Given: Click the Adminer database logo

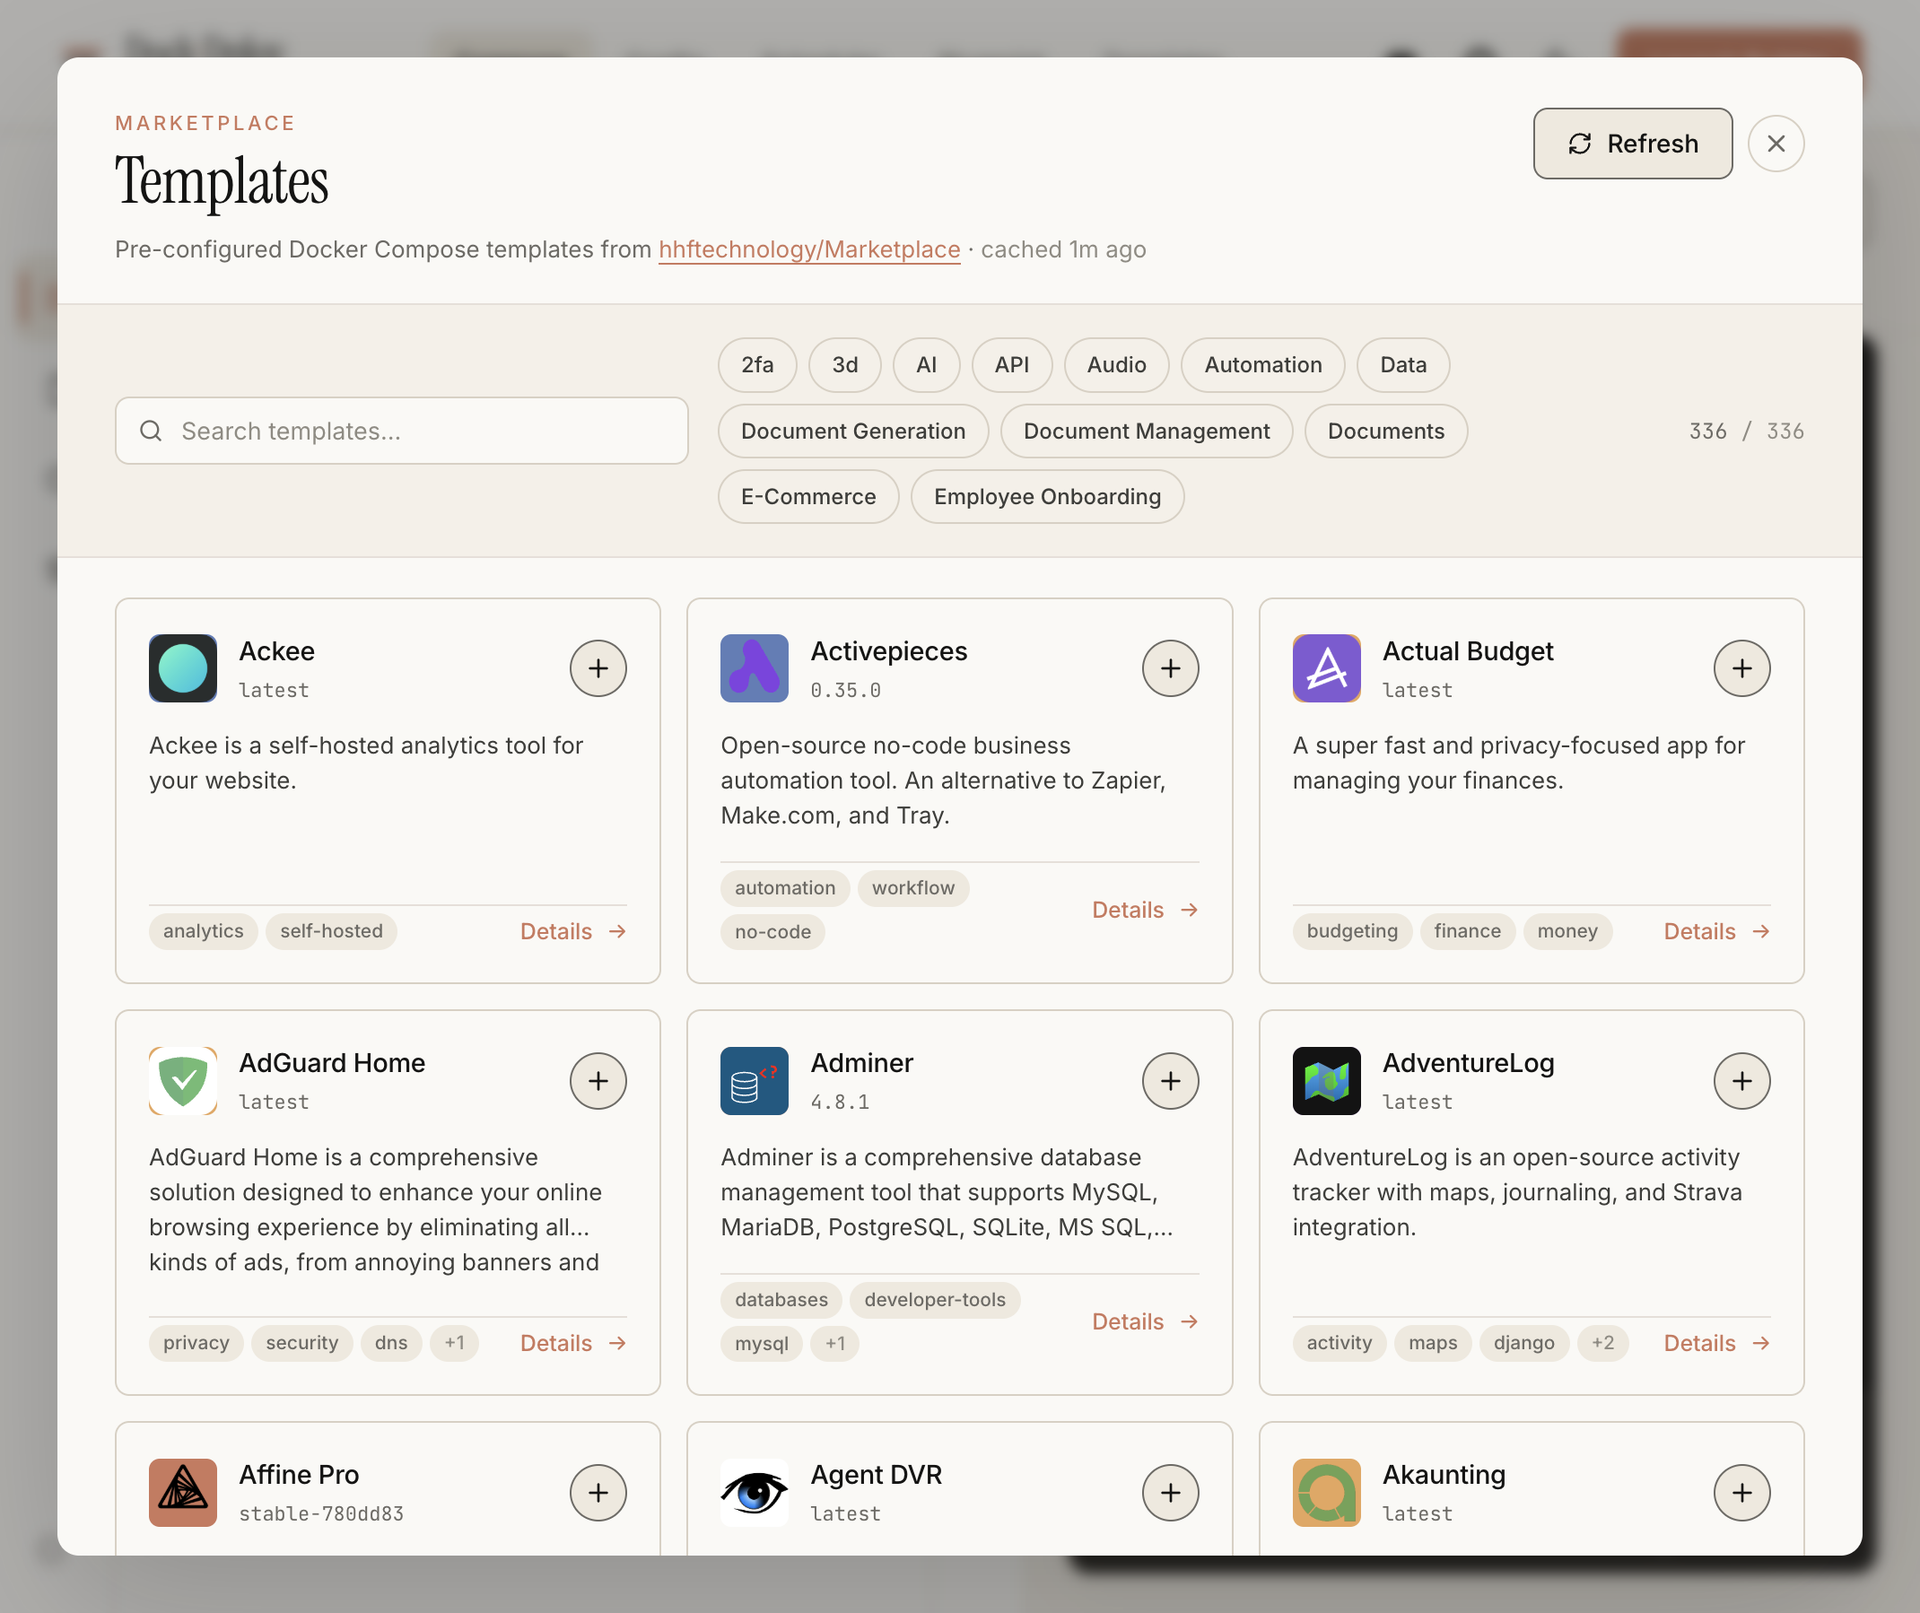Looking at the screenshot, I should tap(755, 1080).
